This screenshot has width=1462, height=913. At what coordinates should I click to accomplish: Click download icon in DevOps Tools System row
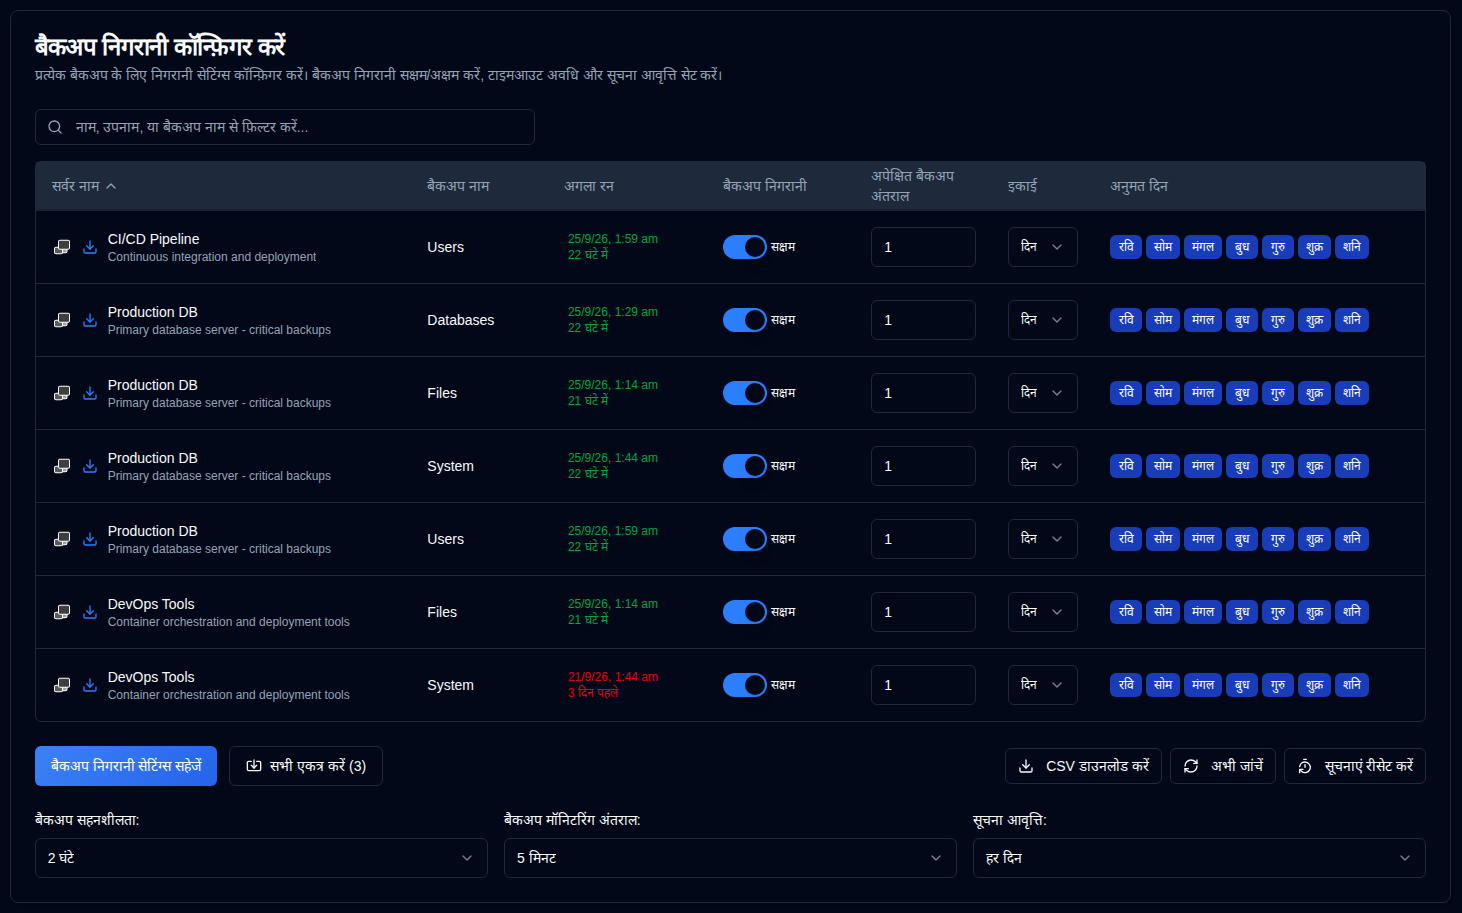point(90,685)
